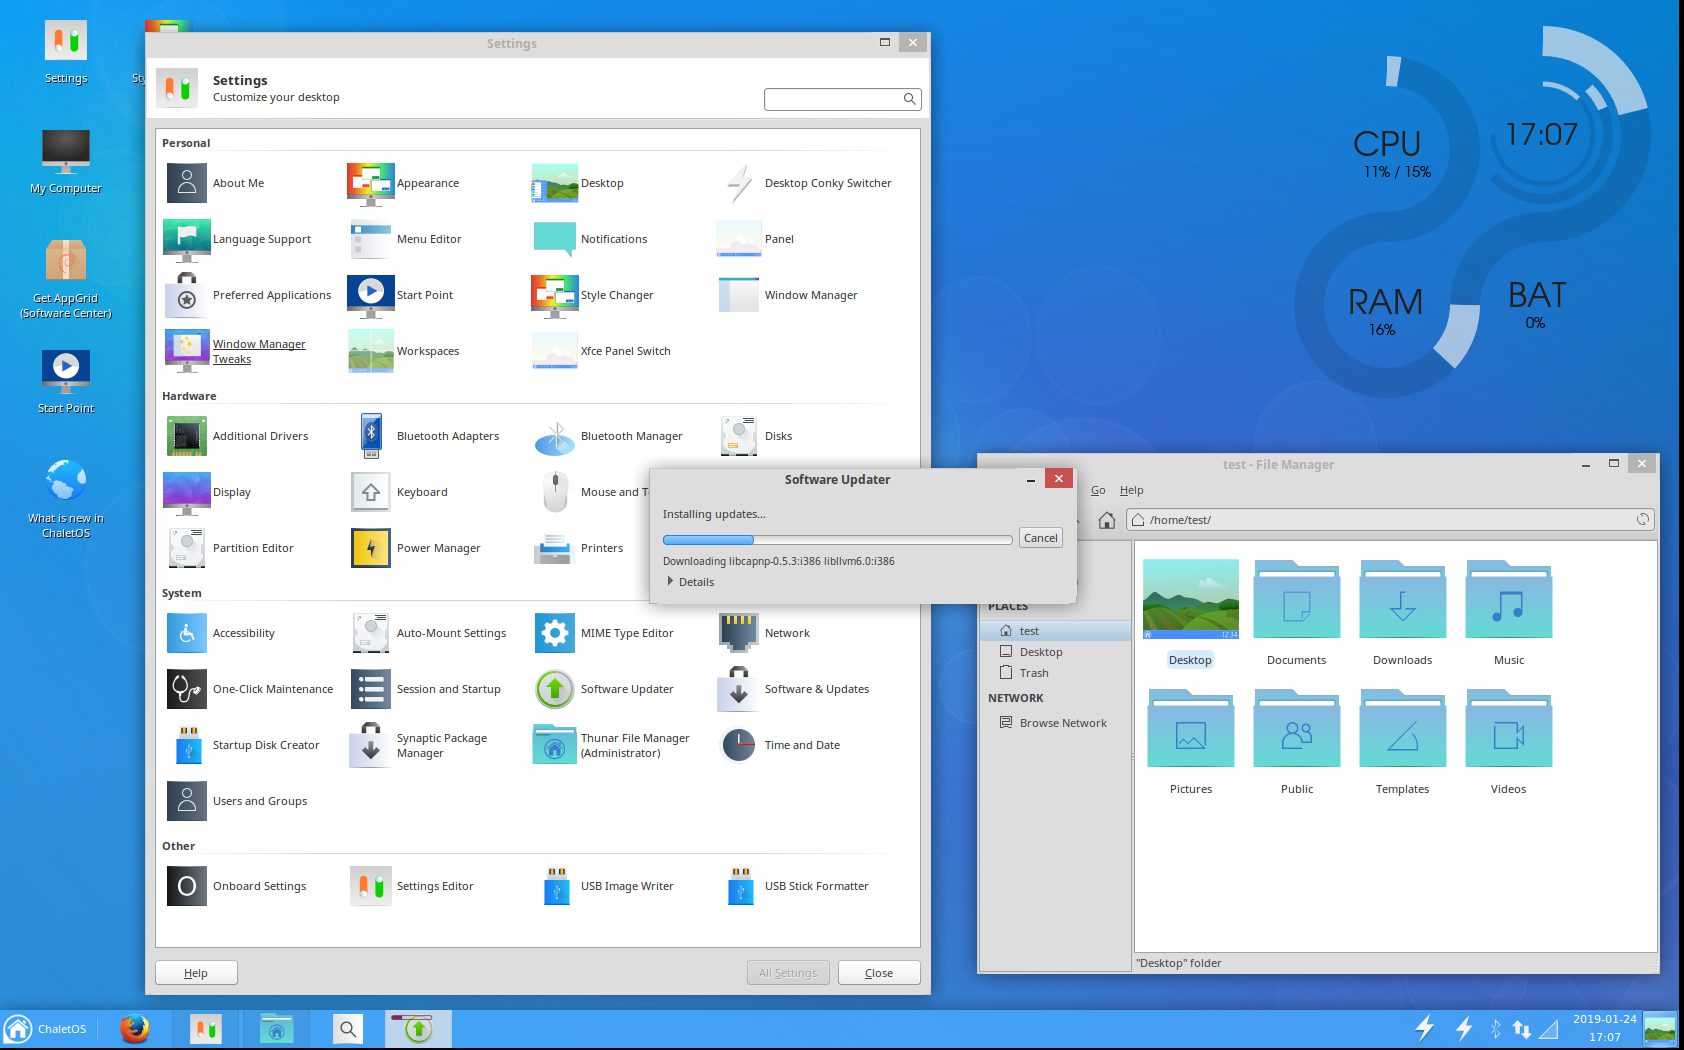Open Desktop Conky Switcher
Viewport: 1684px width, 1050px height.
pos(739,184)
